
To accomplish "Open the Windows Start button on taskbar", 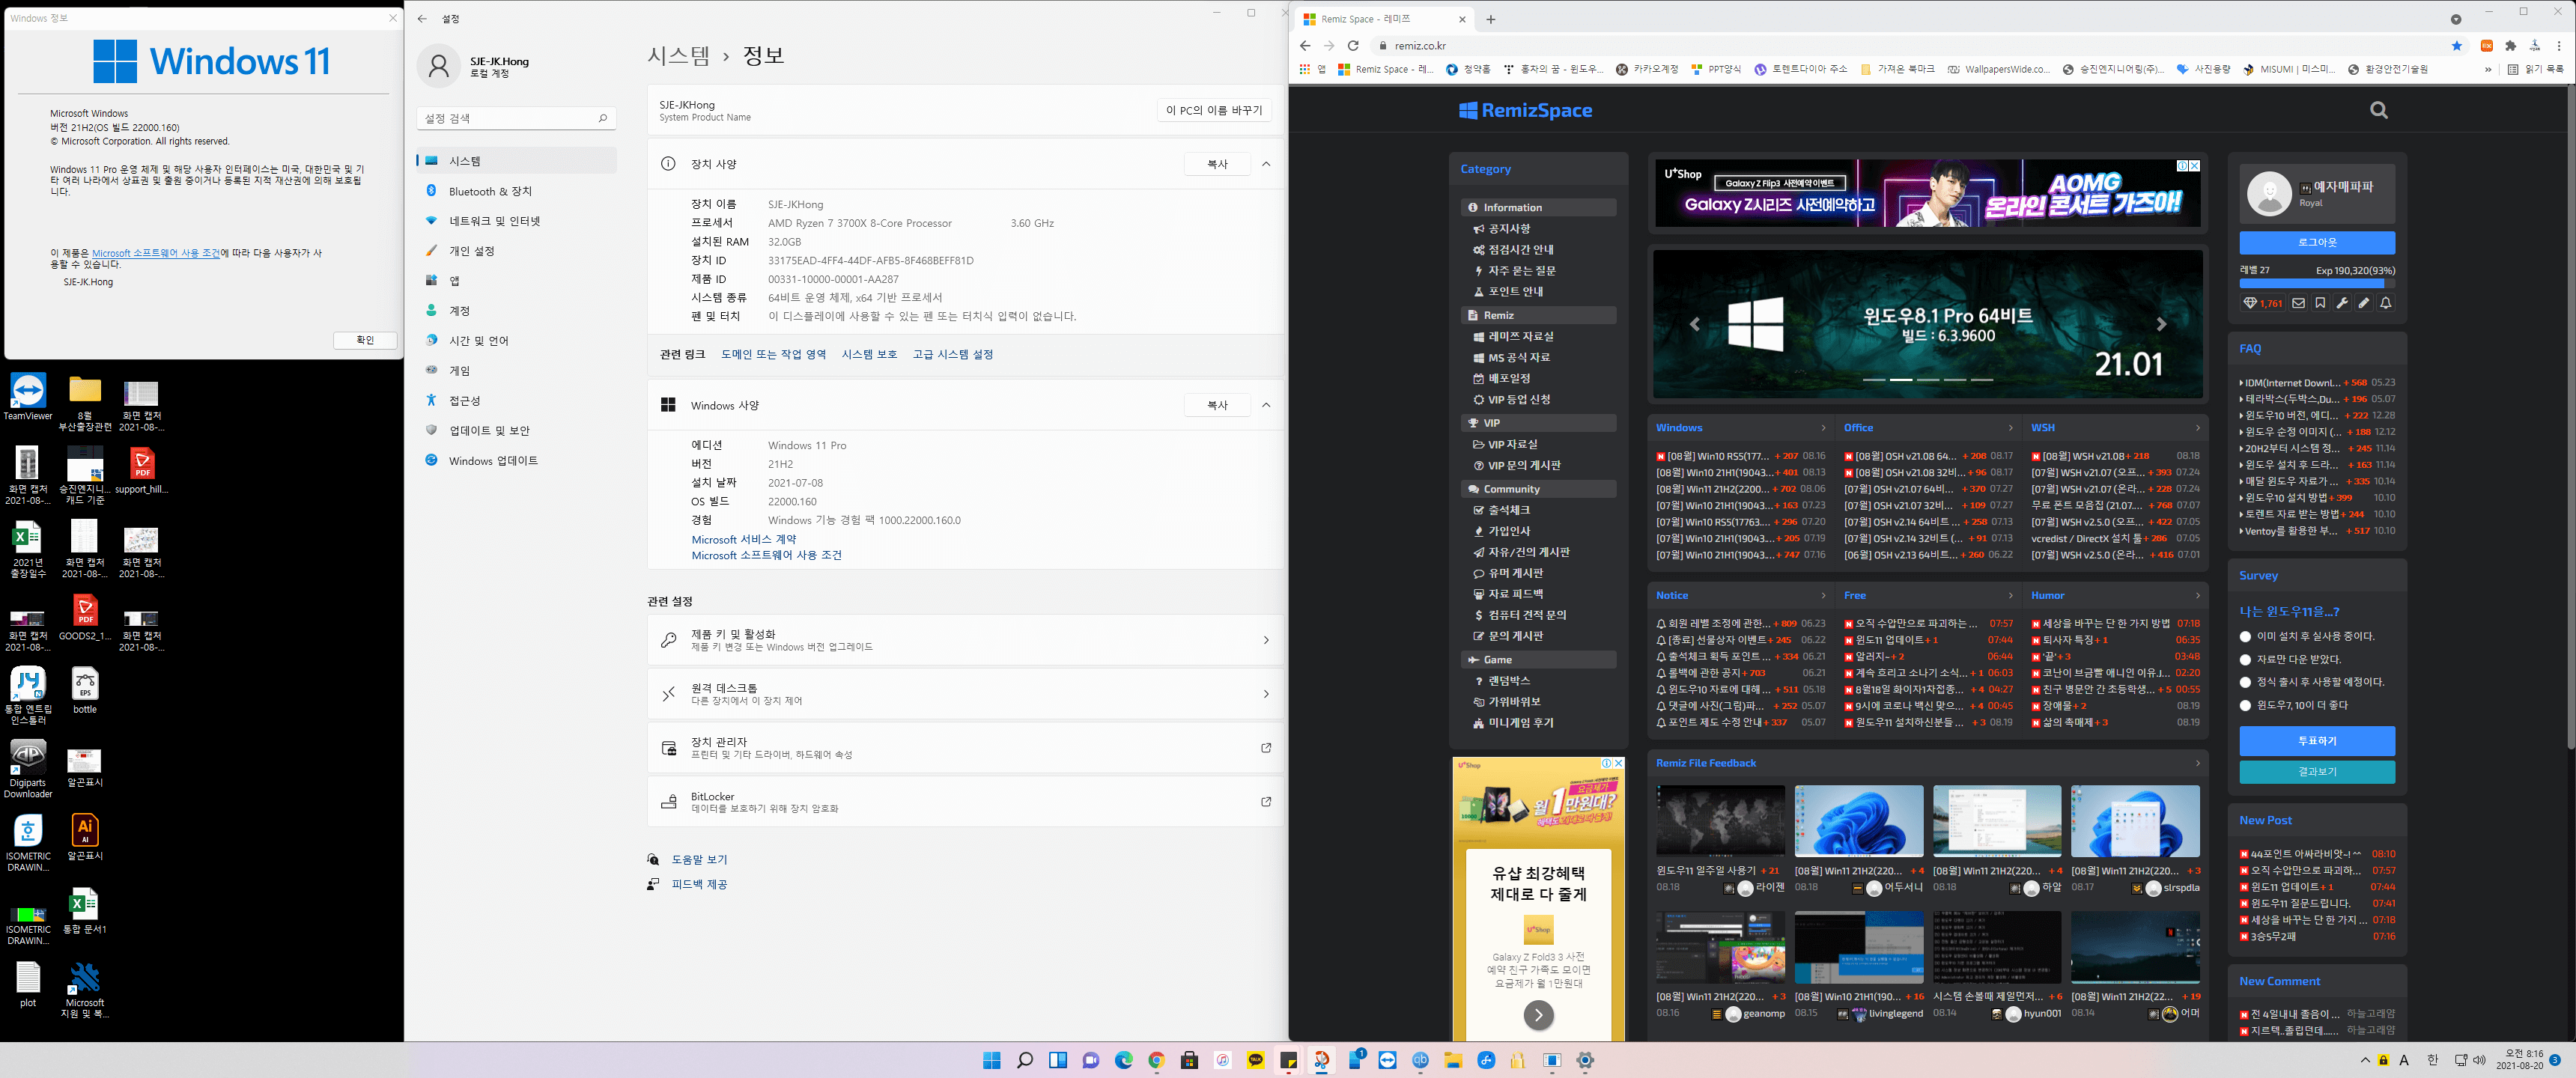I will pyautogui.click(x=991, y=1060).
